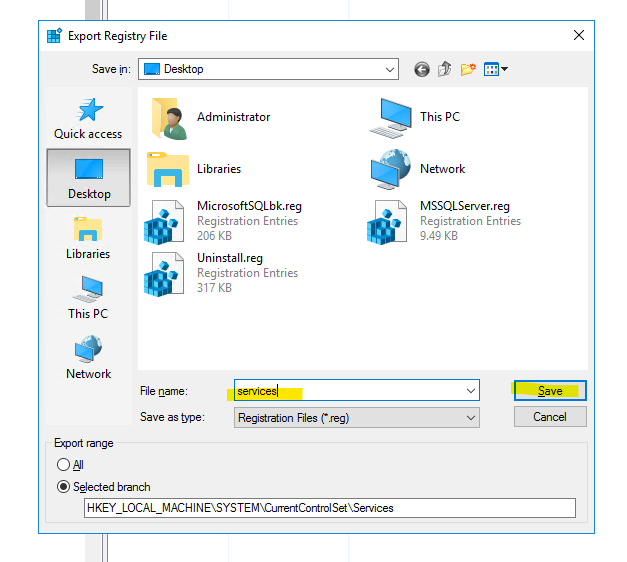Screen dimensions: 627x562
Task: Open the Save as type dropdown
Action: 357,418
